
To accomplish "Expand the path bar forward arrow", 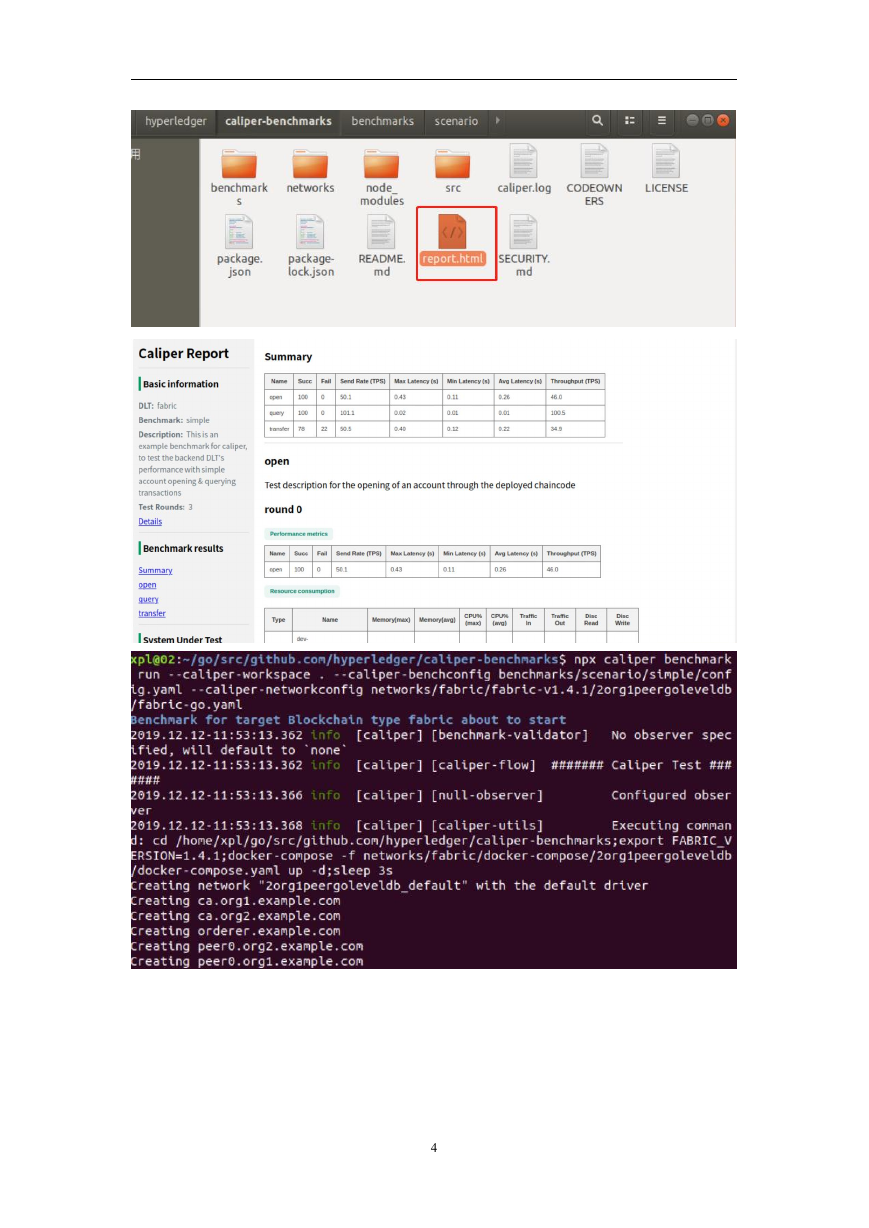I will coord(497,121).
